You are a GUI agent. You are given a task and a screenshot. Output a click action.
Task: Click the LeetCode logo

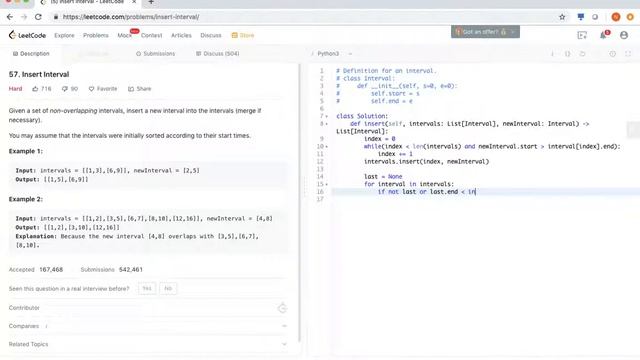(x=27, y=35)
